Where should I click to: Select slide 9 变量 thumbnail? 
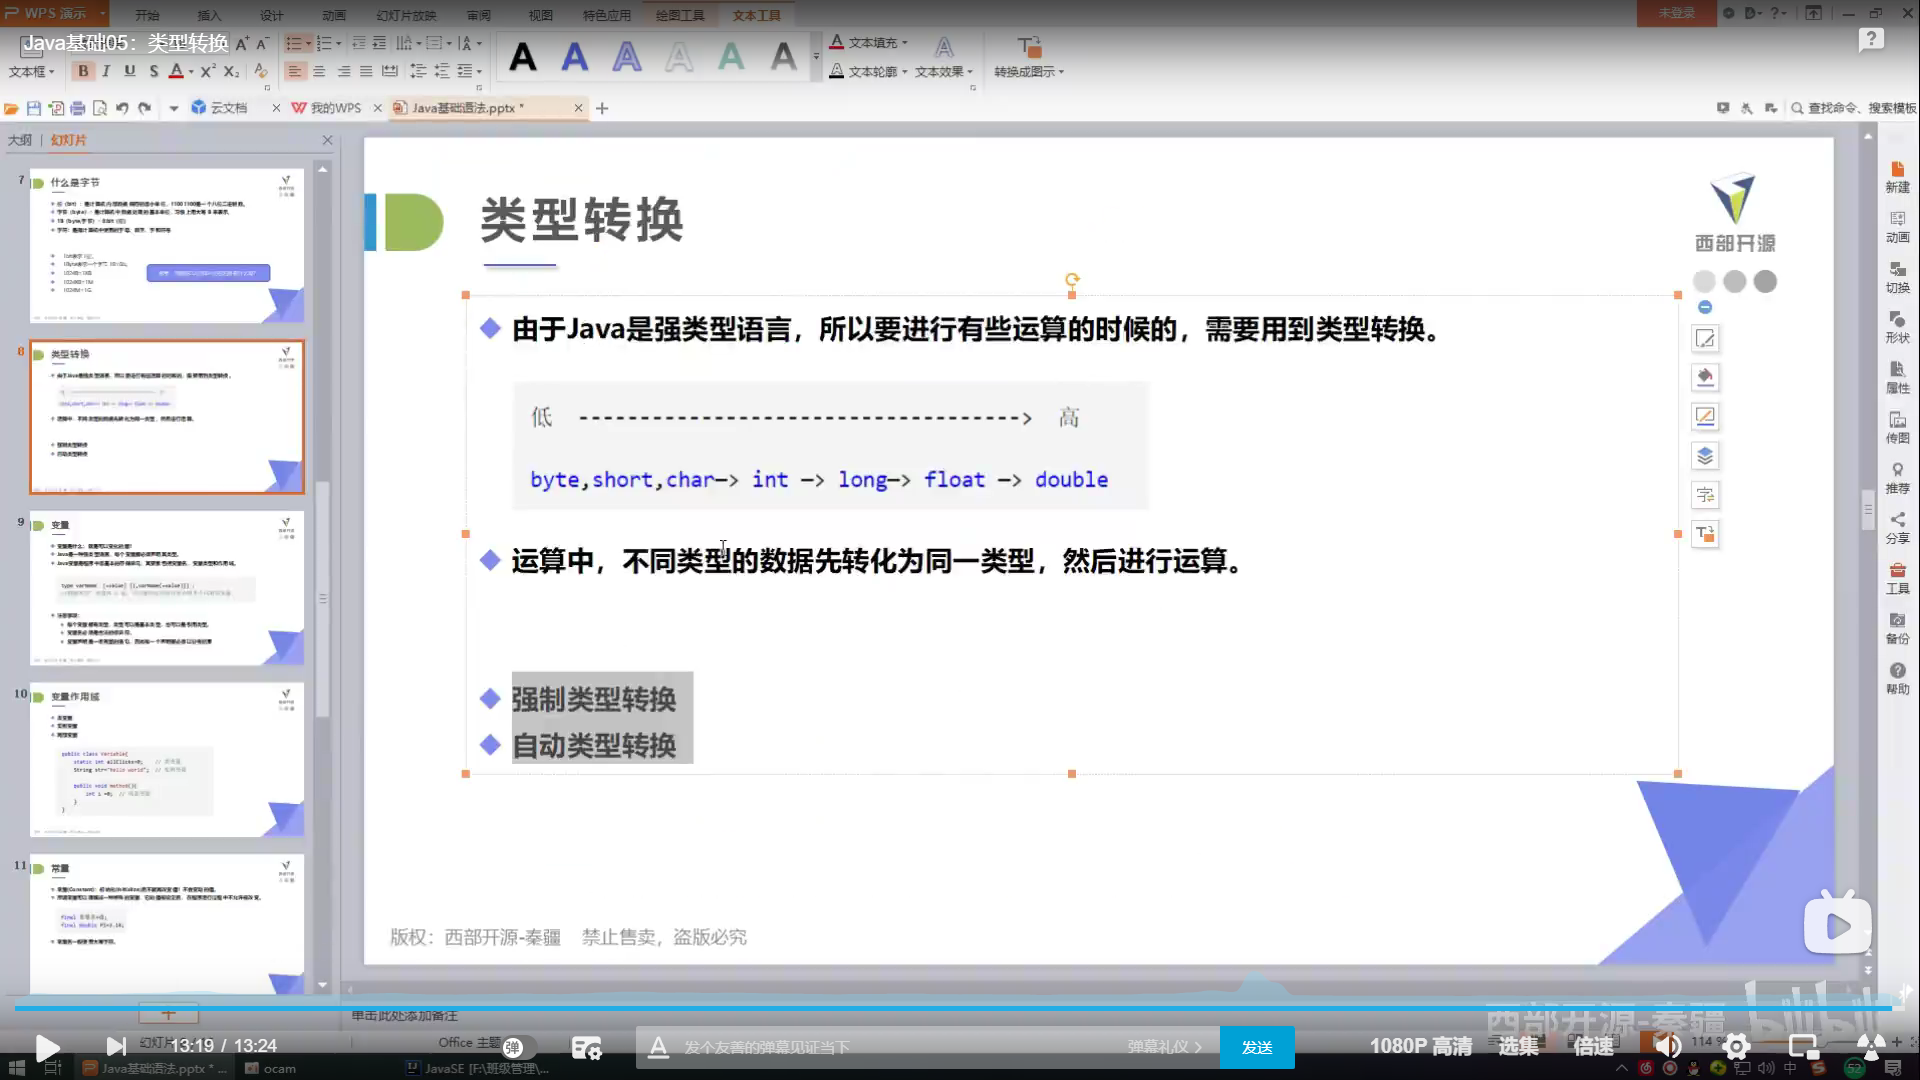167,588
